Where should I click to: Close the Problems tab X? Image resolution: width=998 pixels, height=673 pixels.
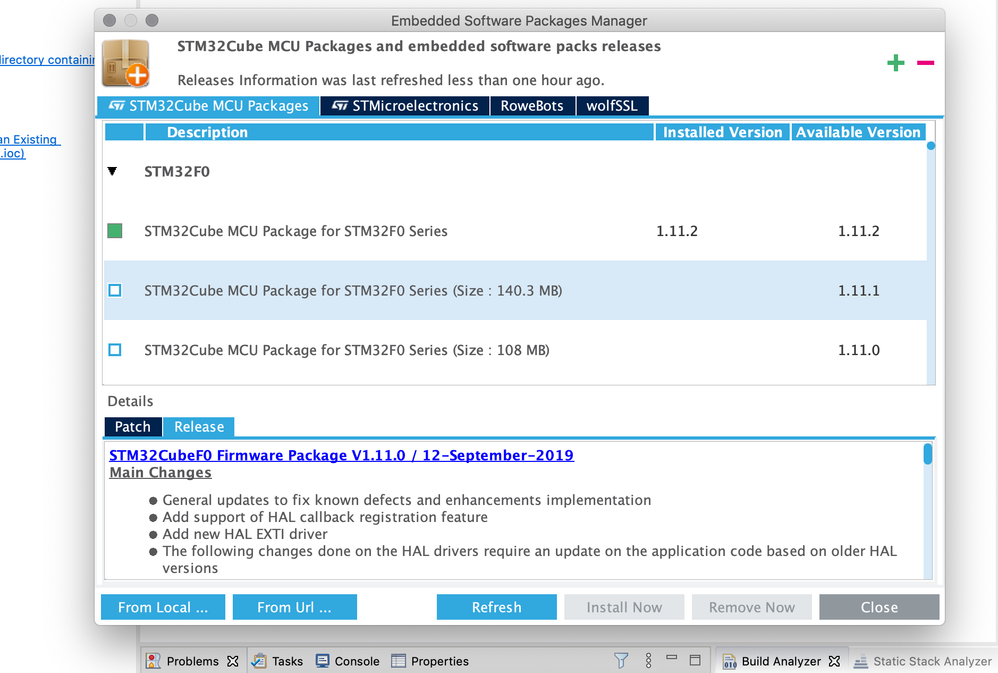[x=233, y=661]
